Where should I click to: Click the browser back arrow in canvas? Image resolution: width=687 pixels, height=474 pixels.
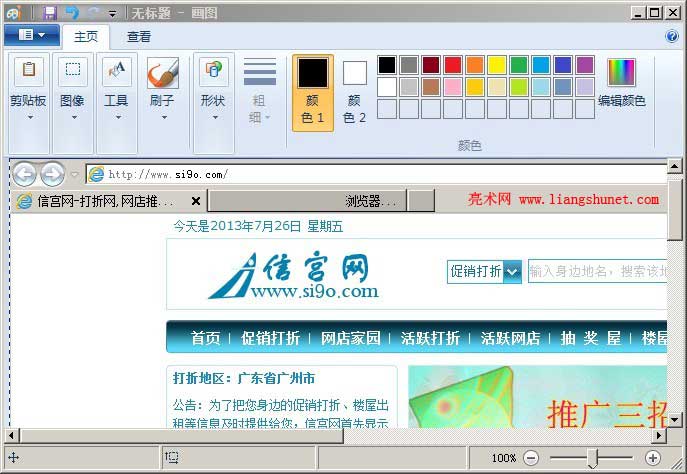point(25,174)
